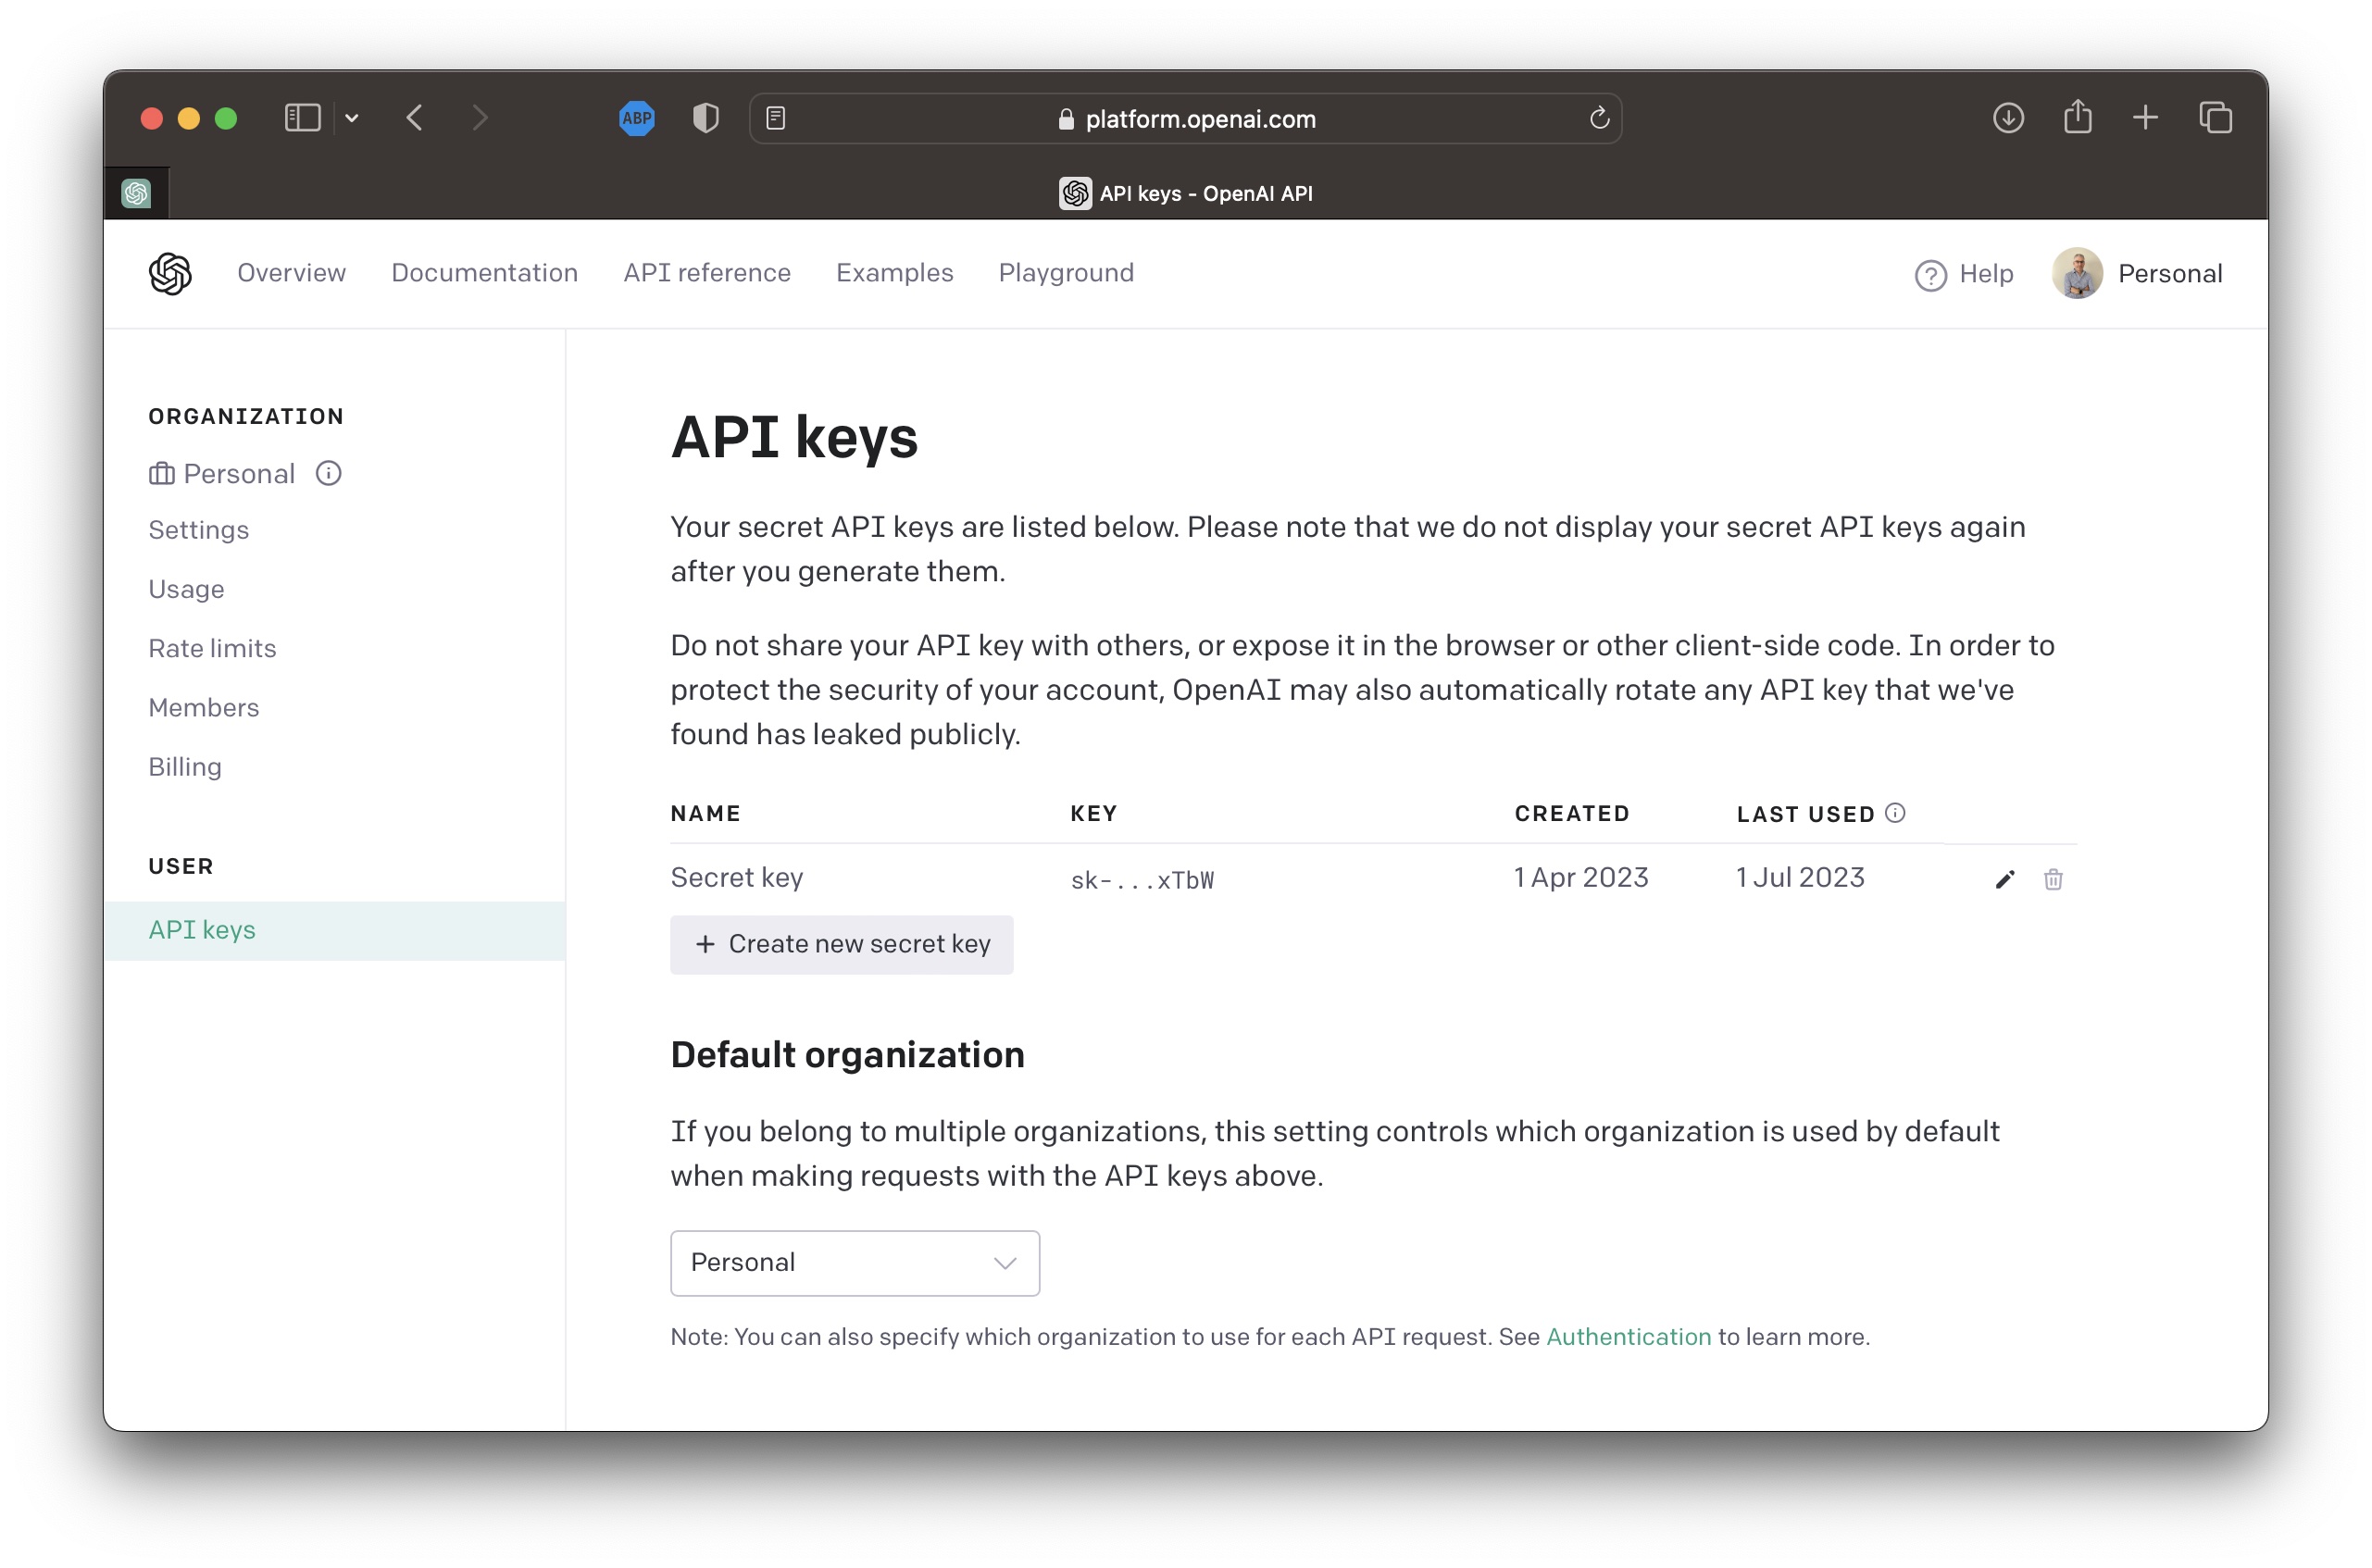Delete the Secret key with trash icon
Screen dimensions: 2372x1568
[x=2052, y=879]
